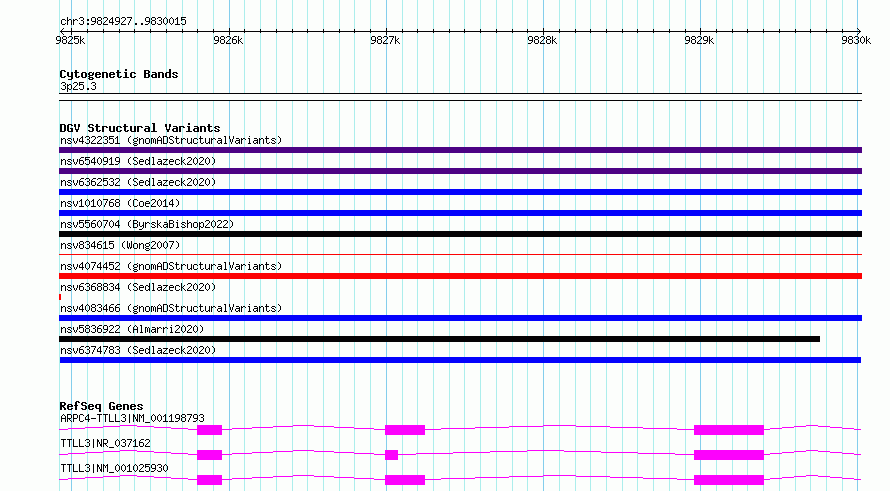Click the 9827k ruler tick label
The height and width of the screenshot is (491, 890).
[x=385, y=40]
